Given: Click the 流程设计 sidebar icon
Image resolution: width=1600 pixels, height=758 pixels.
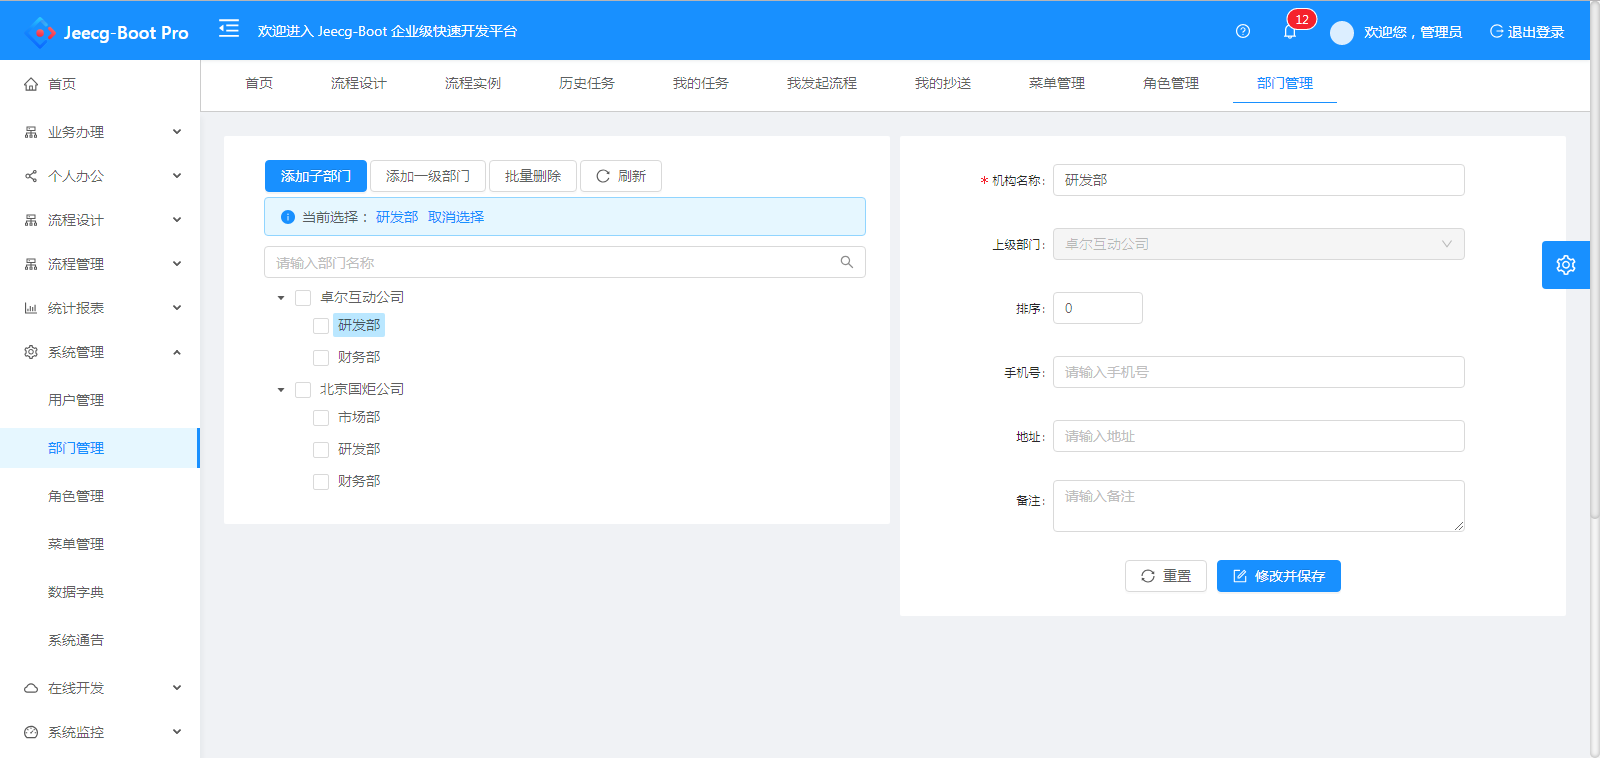Looking at the screenshot, I should pos(31,220).
